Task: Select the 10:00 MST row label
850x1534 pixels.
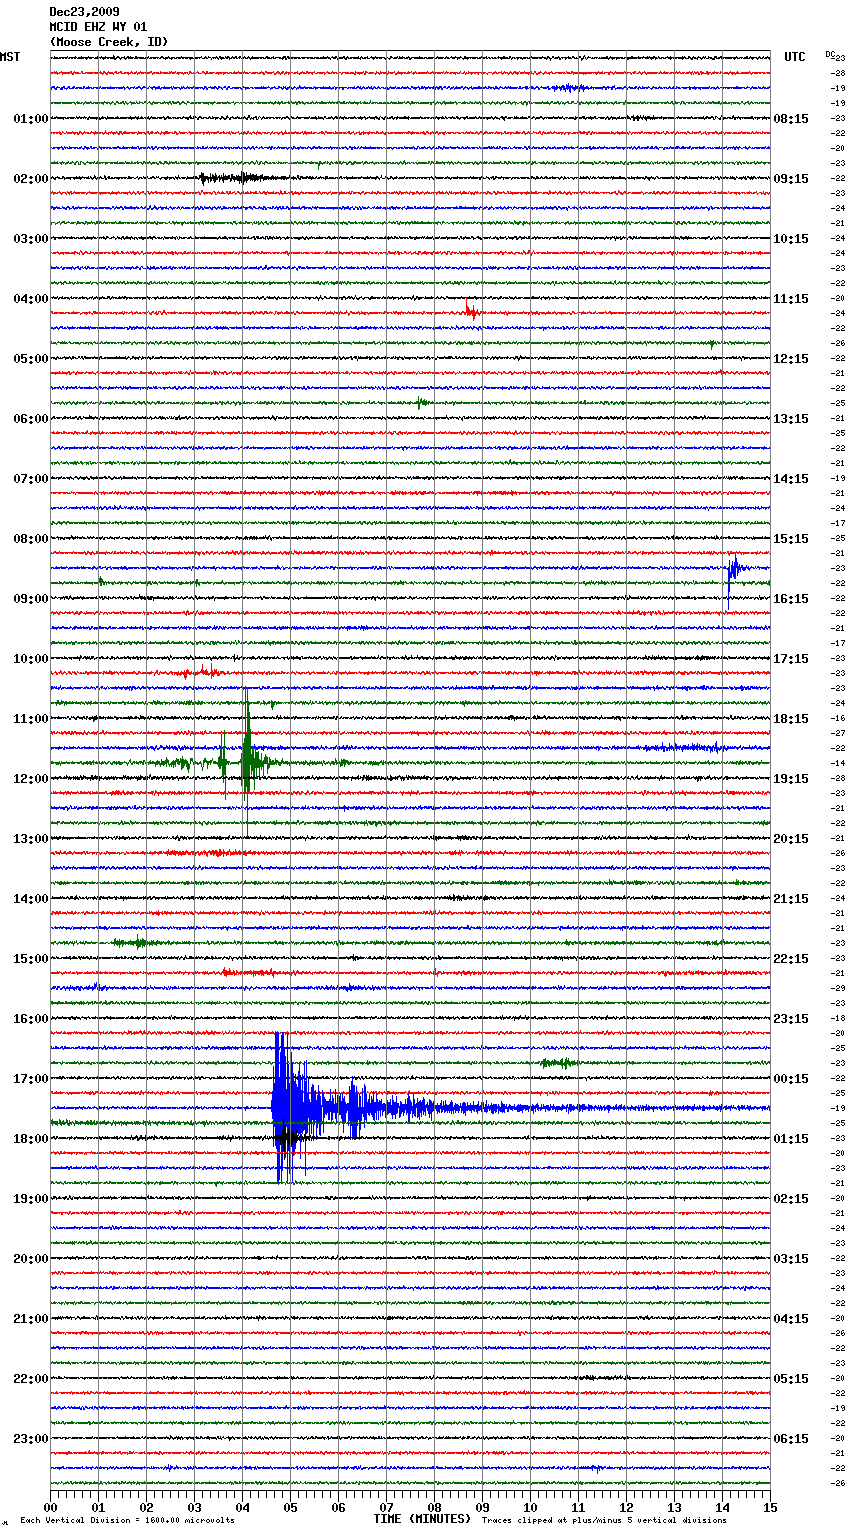Action: [31, 659]
